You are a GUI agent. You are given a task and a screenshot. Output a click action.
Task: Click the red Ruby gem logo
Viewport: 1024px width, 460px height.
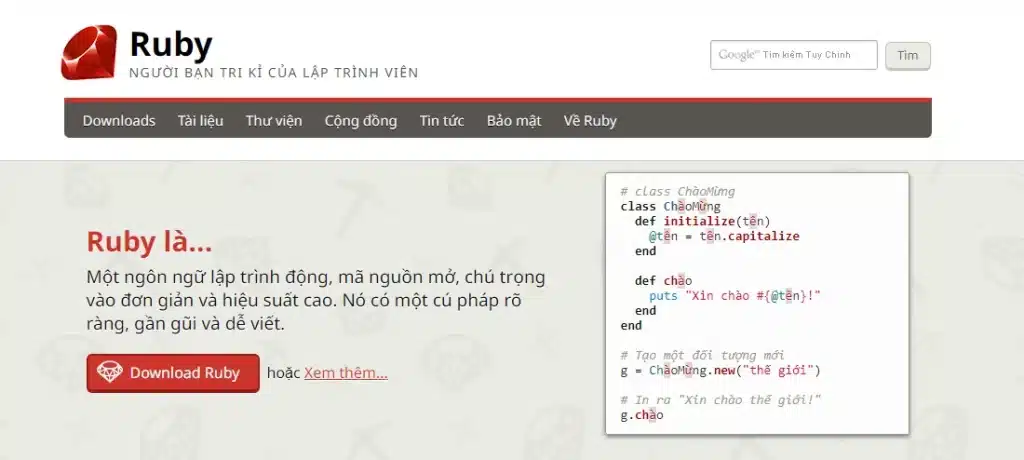[88, 52]
